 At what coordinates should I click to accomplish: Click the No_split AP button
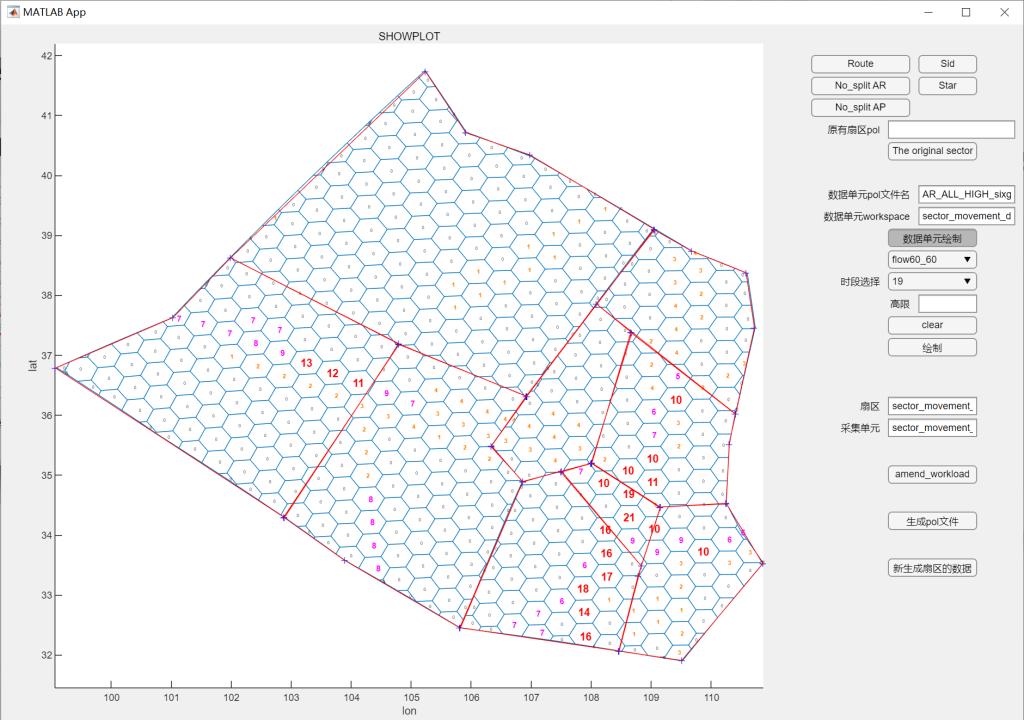(x=860, y=108)
